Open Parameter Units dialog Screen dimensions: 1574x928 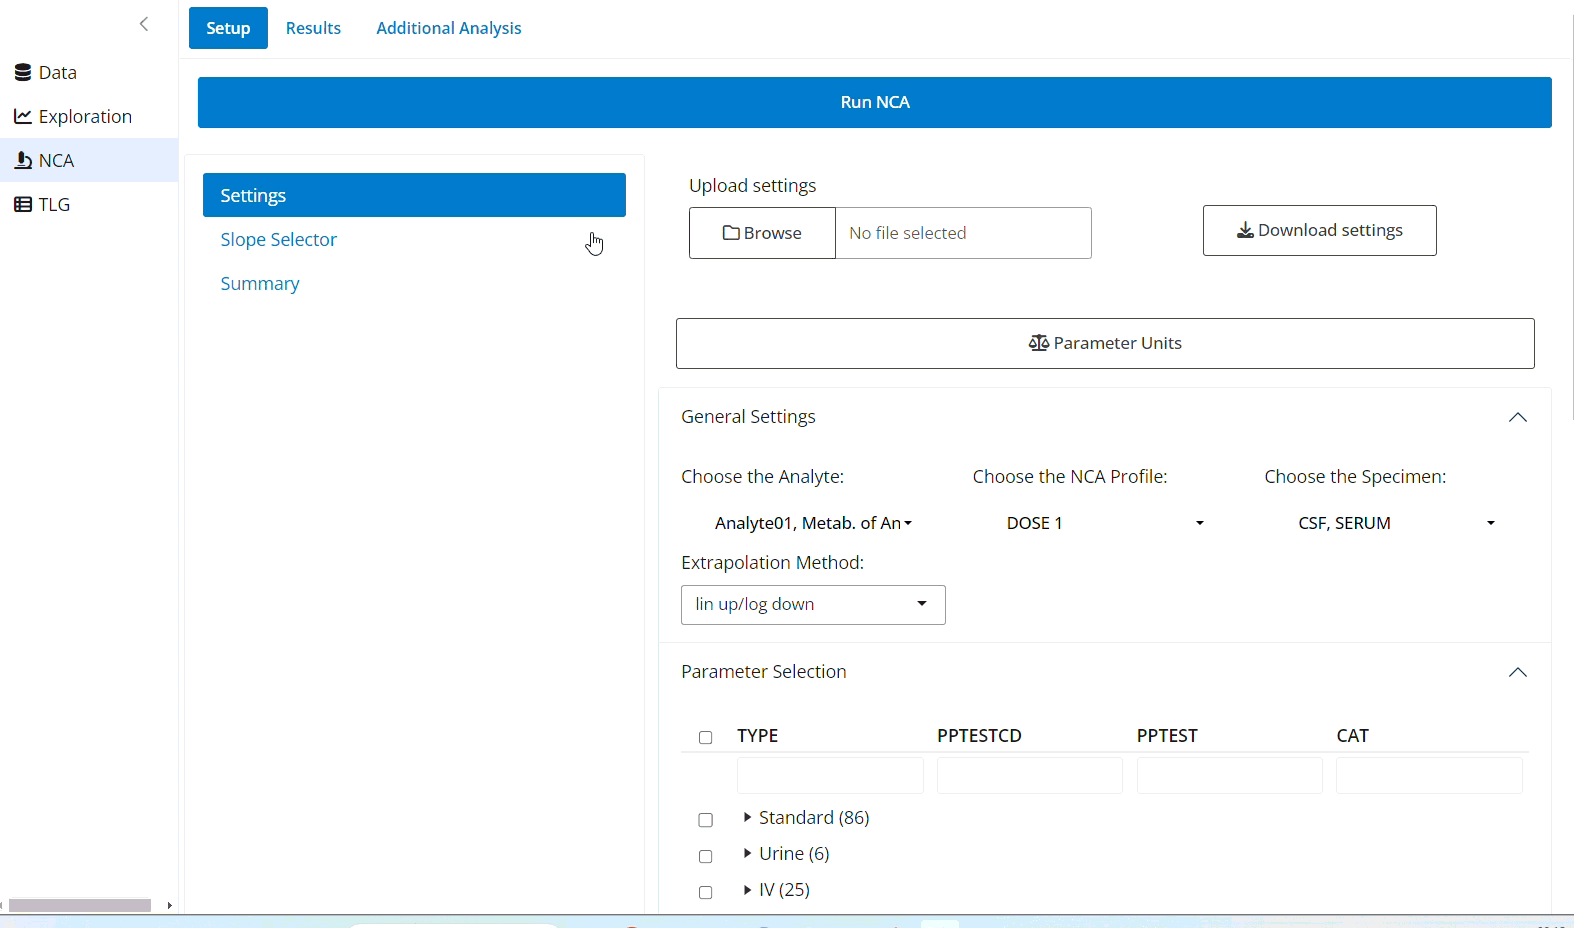[1104, 343]
